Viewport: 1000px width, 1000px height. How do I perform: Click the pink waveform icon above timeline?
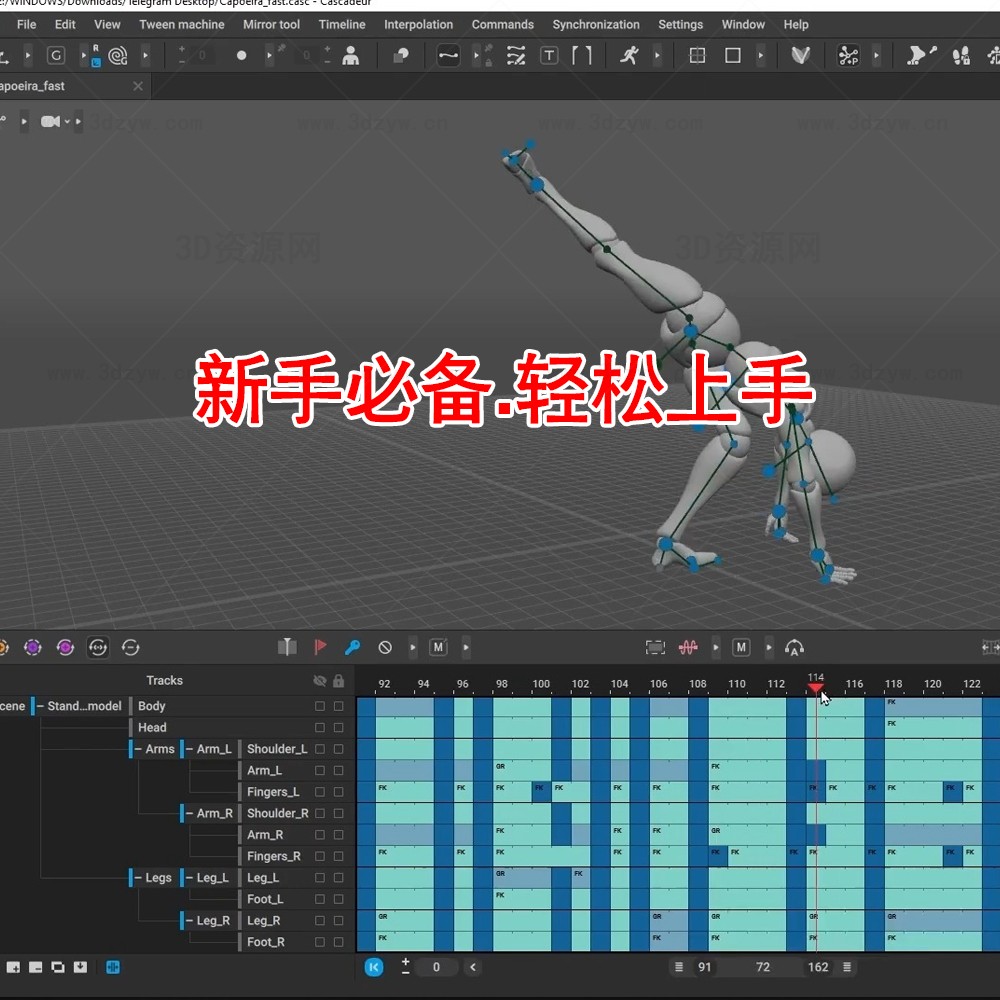click(688, 647)
